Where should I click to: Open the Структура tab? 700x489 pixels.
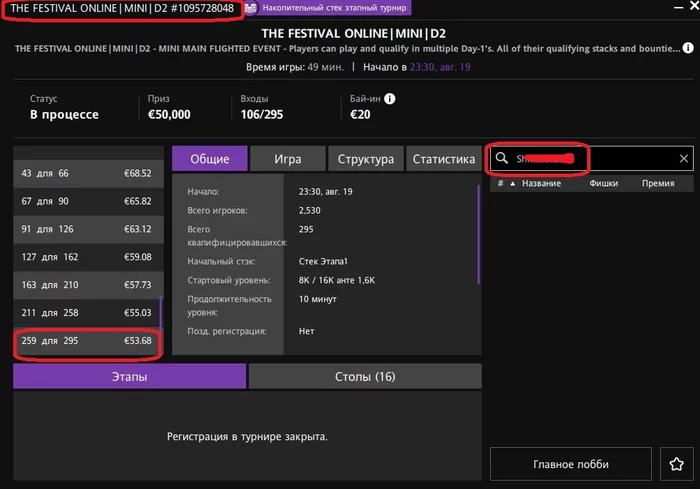pyautogui.click(x=366, y=159)
